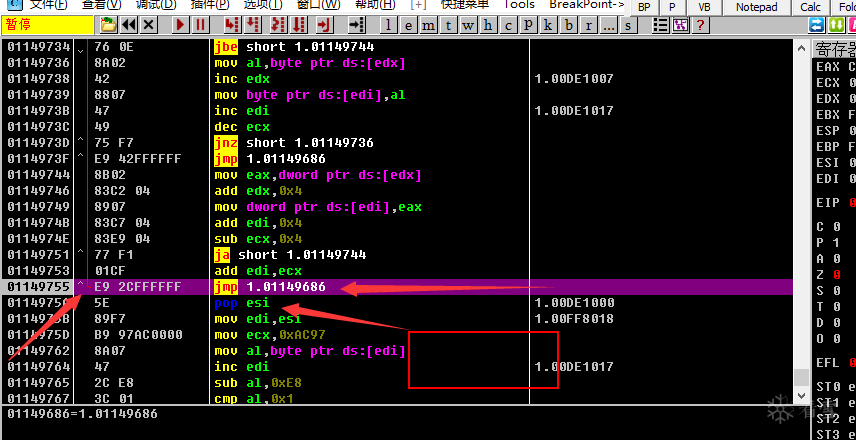Select the 'jmp 1.01149686' line at 0114973F
856x440 pixels.
click(270, 159)
